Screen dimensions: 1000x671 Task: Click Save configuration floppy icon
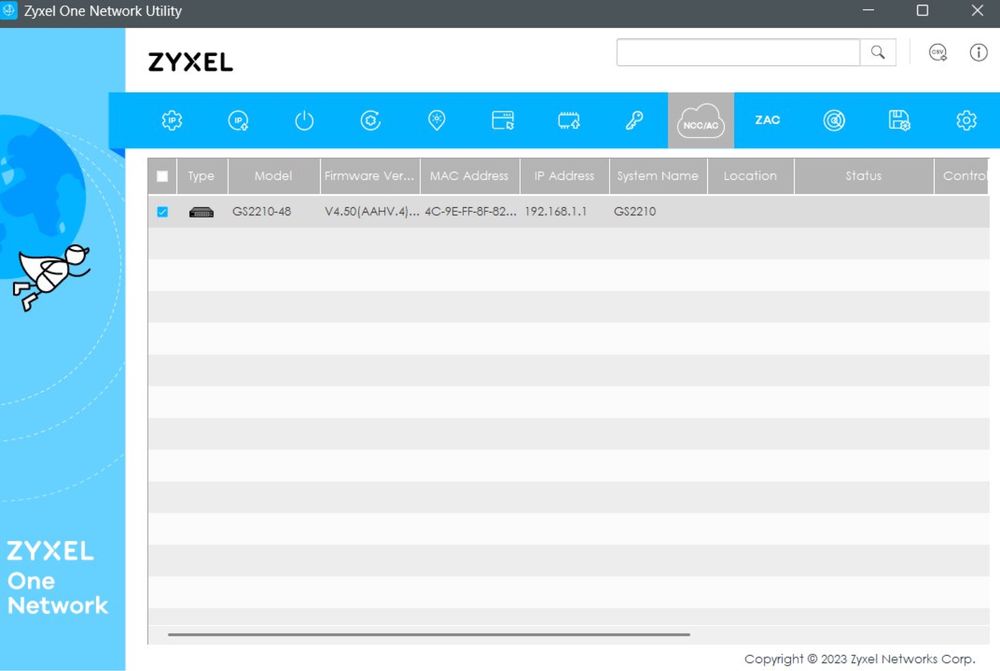click(x=899, y=120)
